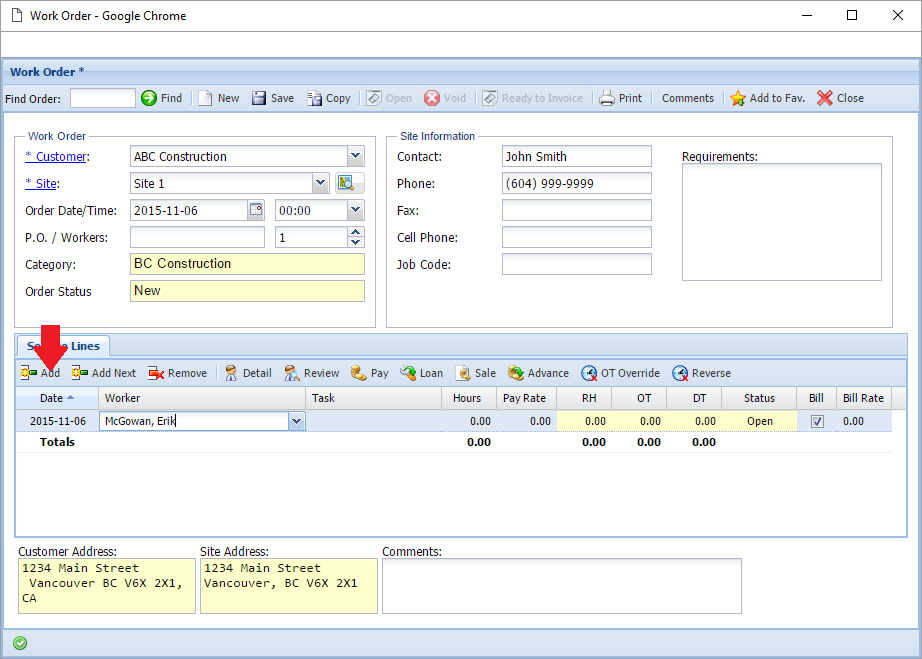Click OT Override button

pos(620,373)
